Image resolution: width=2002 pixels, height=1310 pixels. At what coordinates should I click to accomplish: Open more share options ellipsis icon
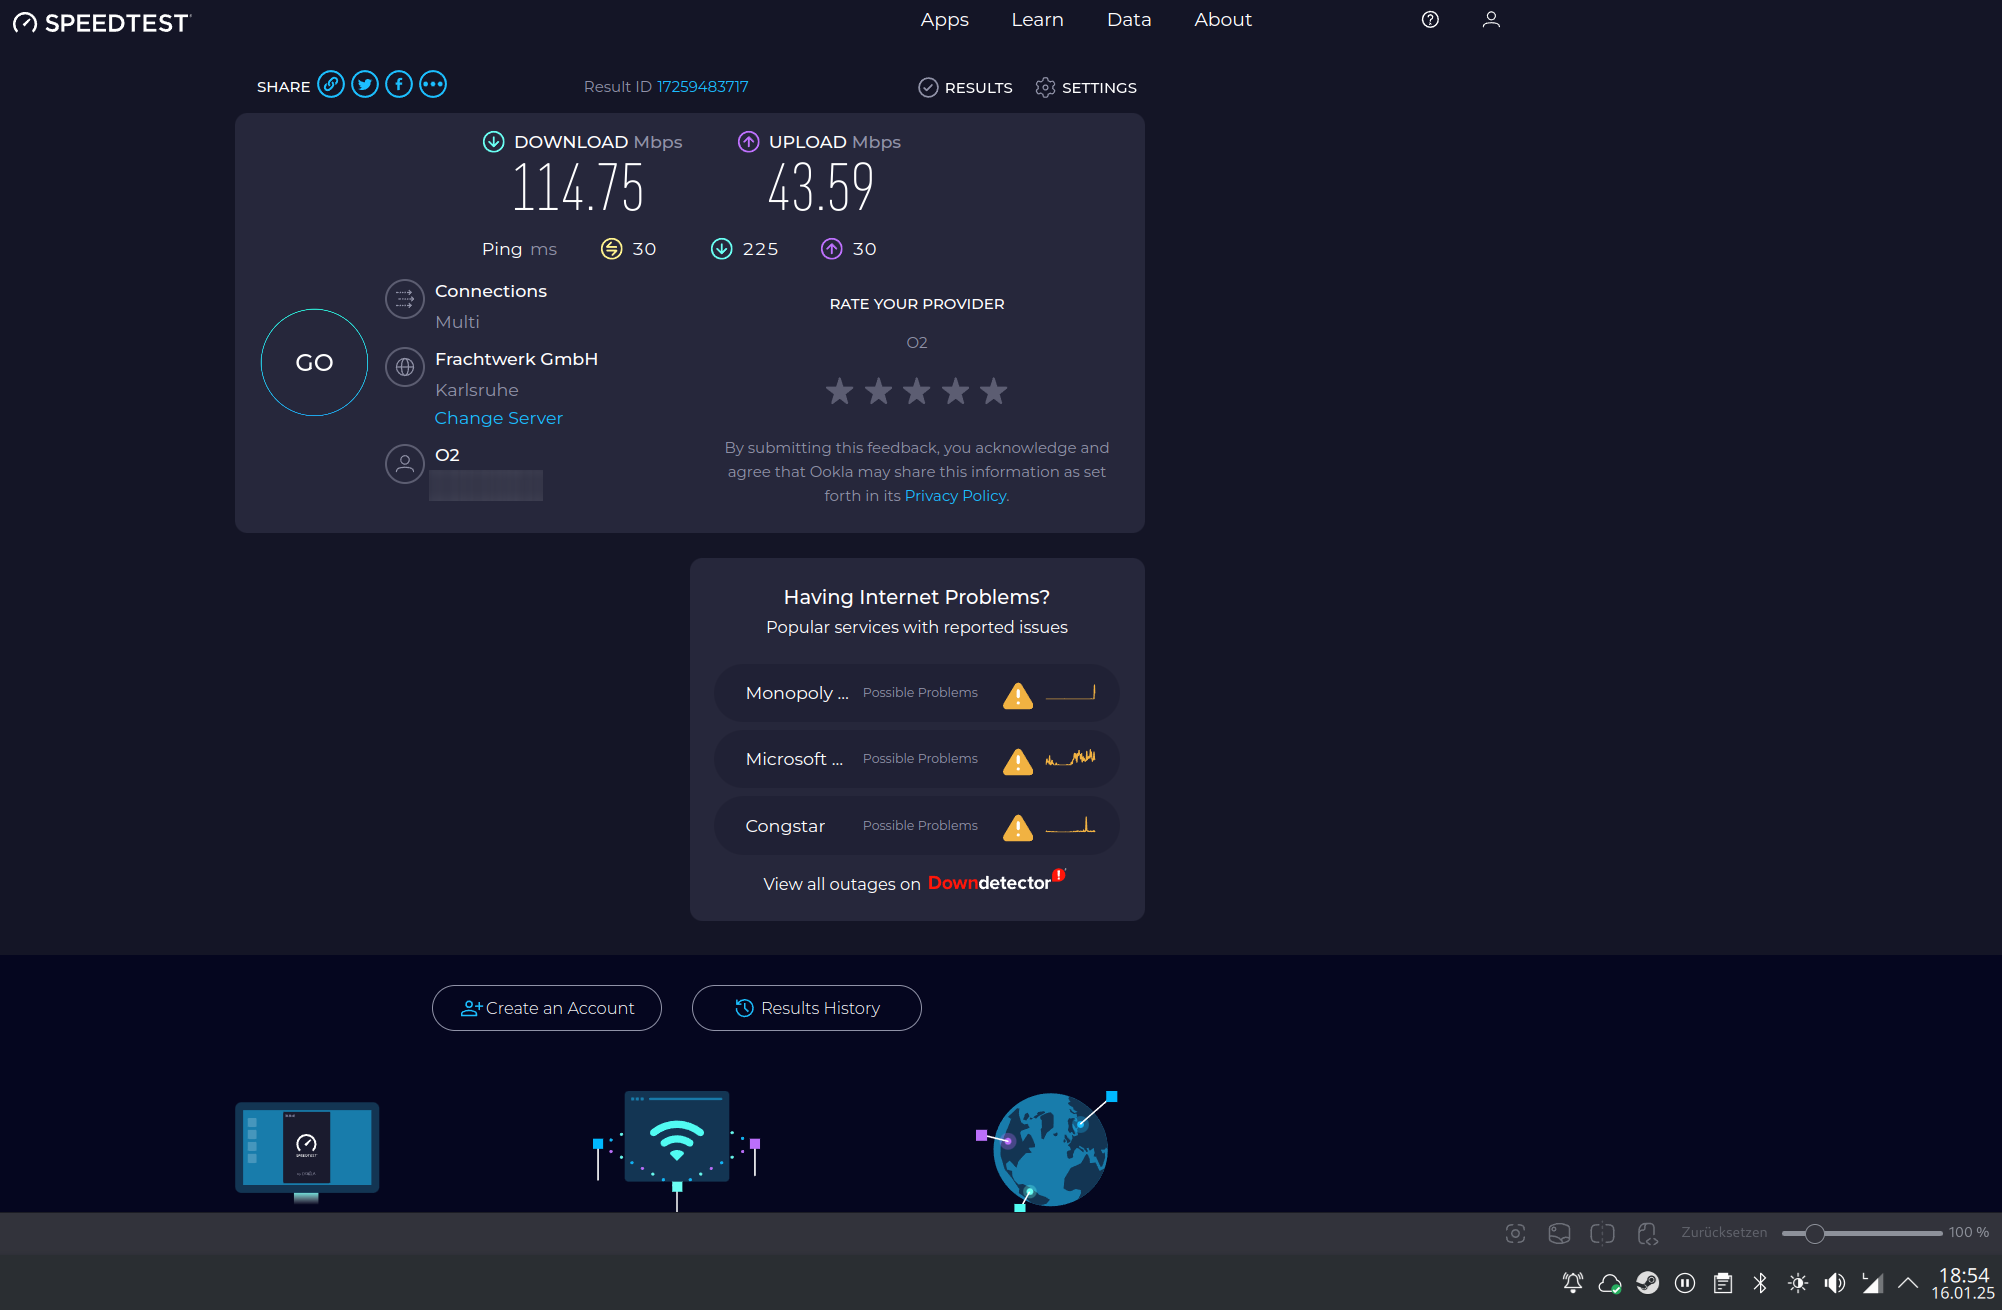pos(433,85)
